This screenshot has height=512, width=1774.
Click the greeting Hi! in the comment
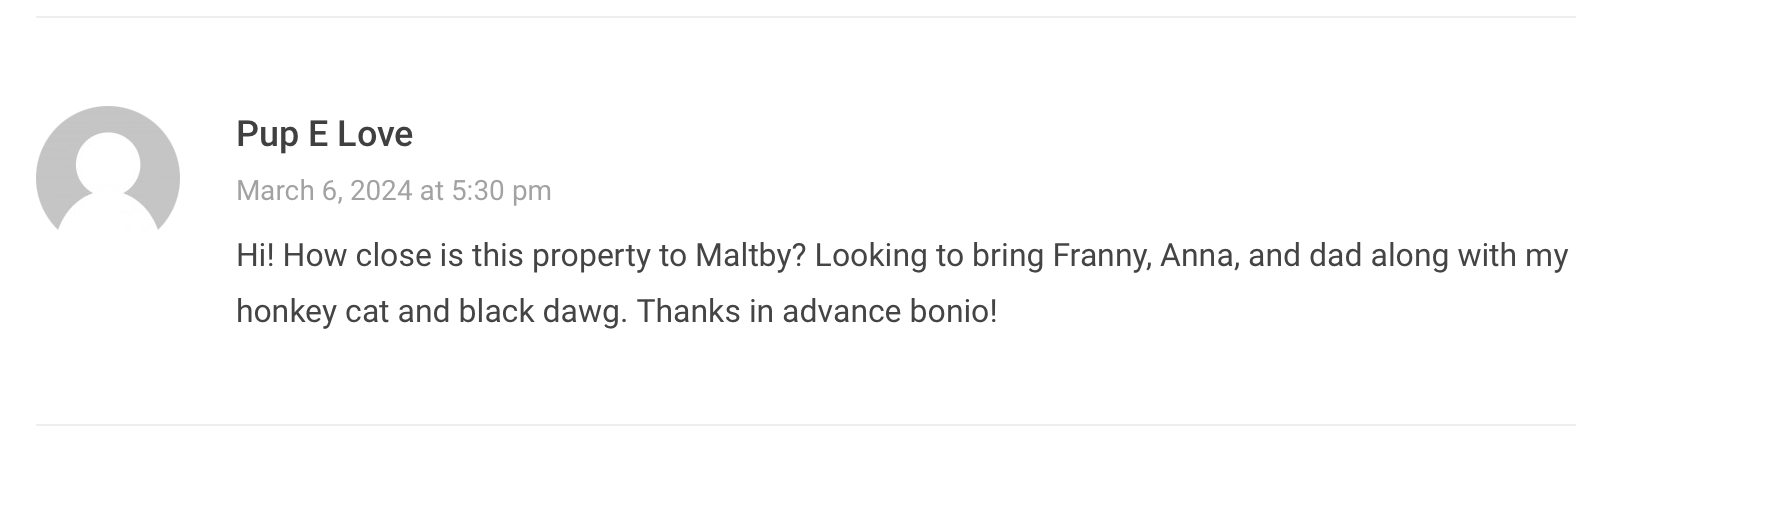pyautogui.click(x=255, y=256)
